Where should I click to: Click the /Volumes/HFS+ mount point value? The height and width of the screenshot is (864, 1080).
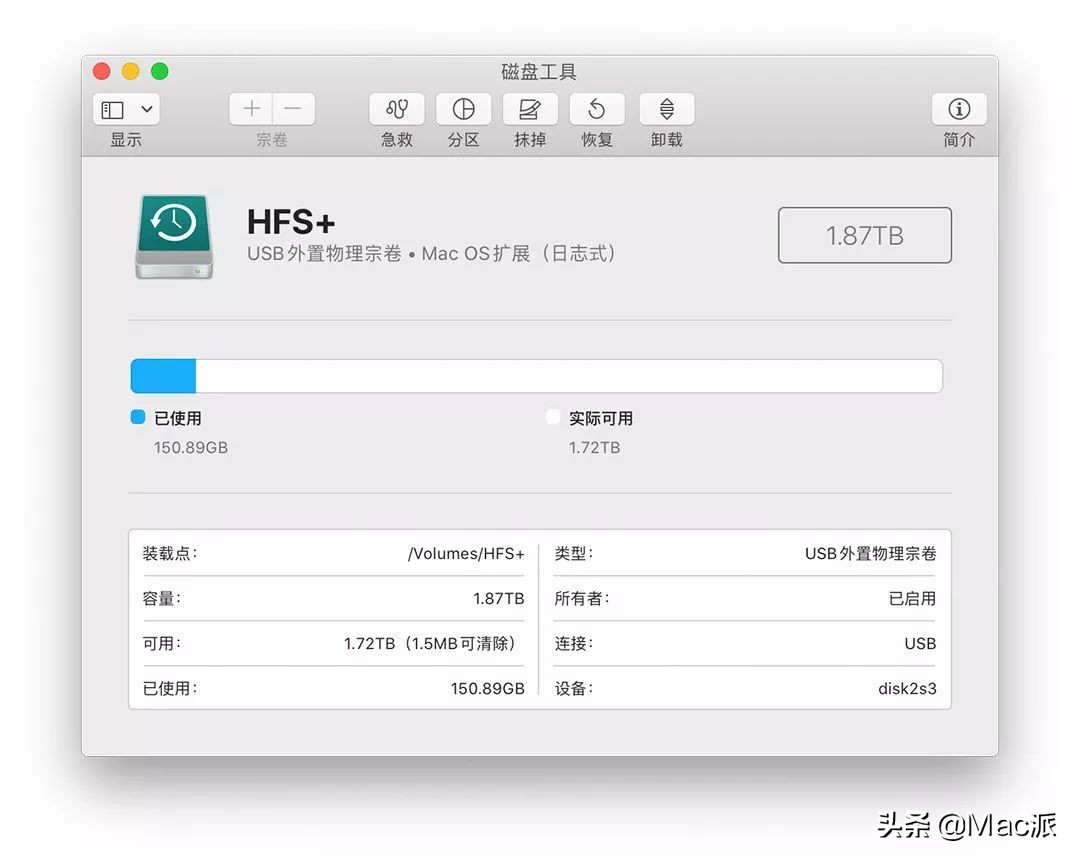[465, 553]
